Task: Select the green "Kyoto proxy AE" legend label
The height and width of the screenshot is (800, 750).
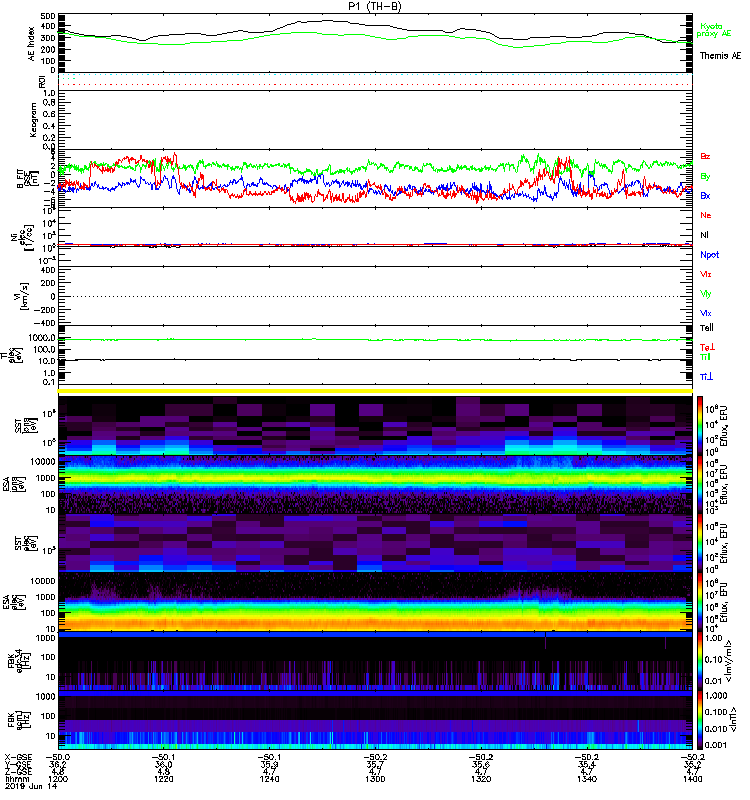Action: tap(713, 30)
